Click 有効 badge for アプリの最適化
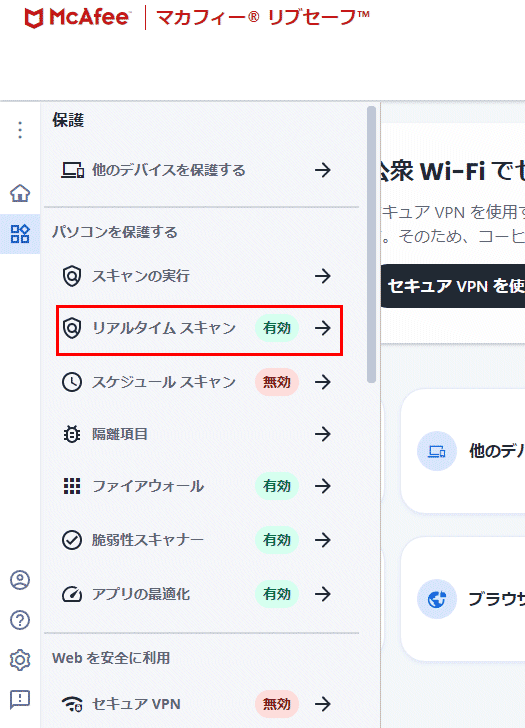This screenshot has height=728, width=525. pos(277,594)
